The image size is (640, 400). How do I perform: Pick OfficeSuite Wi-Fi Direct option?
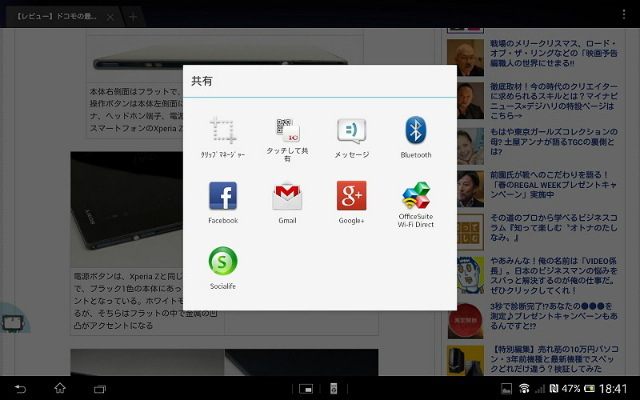416,204
